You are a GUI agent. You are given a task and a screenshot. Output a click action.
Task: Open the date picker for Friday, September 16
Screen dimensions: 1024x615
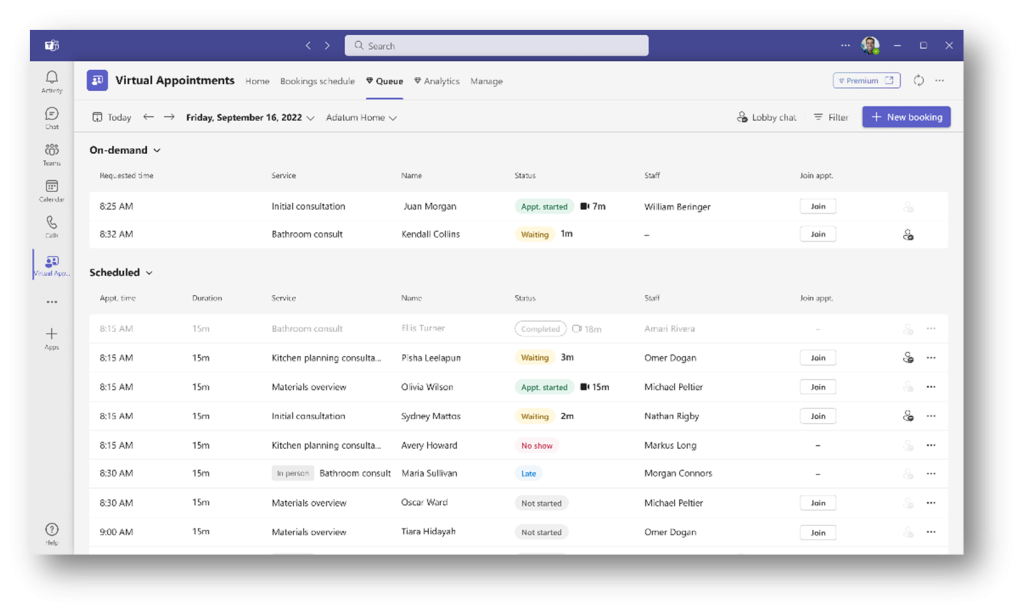coord(250,118)
